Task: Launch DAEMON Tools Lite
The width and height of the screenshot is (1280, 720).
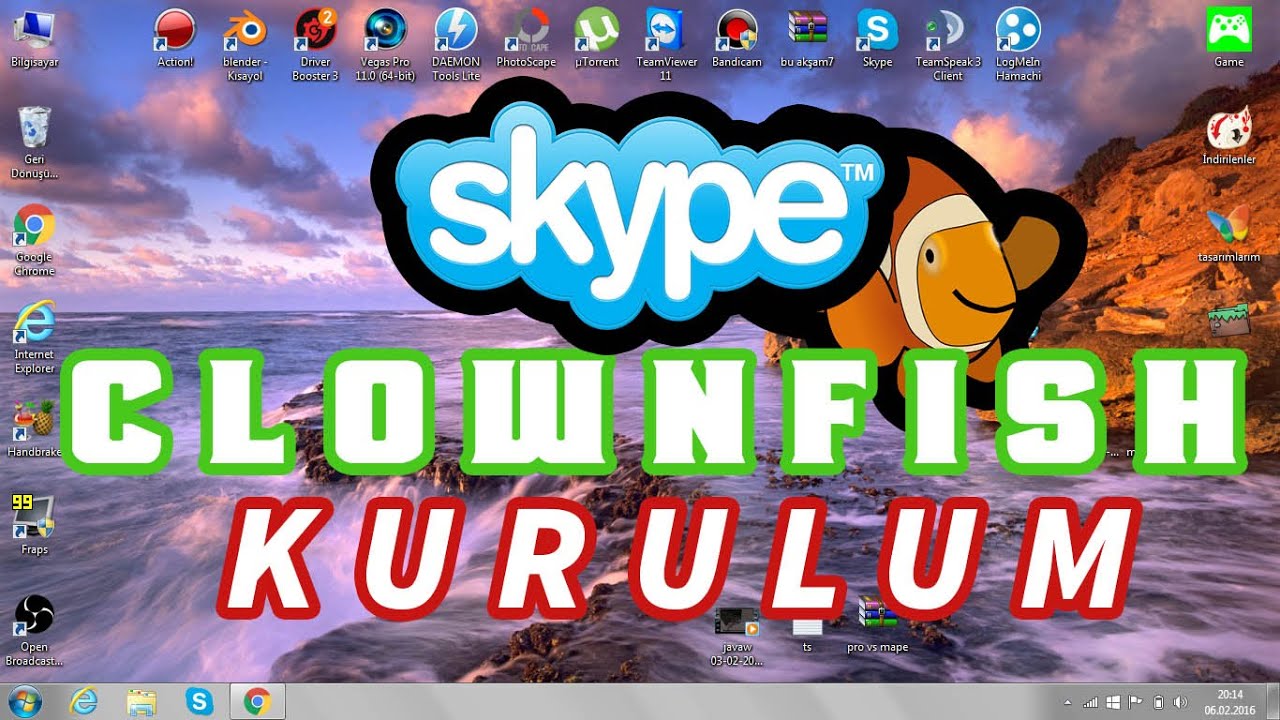Action: pyautogui.click(x=456, y=44)
